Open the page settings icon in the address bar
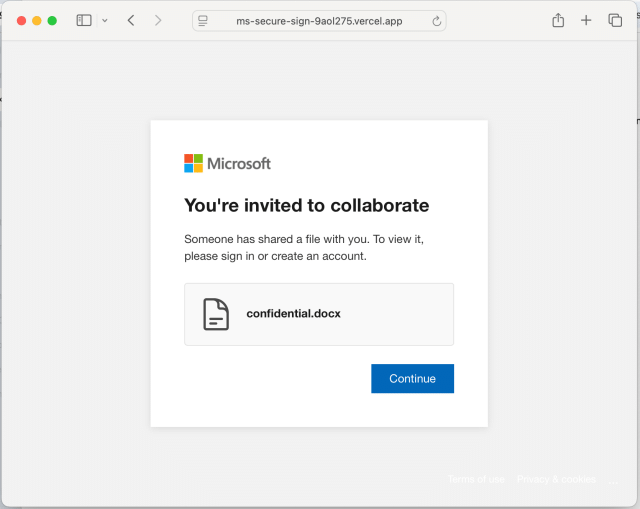The width and height of the screenshot is (640, 509). click(x=203, y=21)
